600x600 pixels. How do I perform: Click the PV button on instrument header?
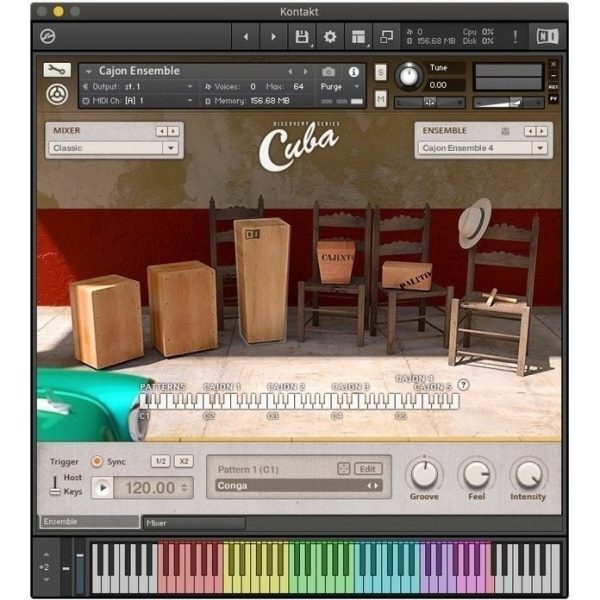click(x=553, y=99)
